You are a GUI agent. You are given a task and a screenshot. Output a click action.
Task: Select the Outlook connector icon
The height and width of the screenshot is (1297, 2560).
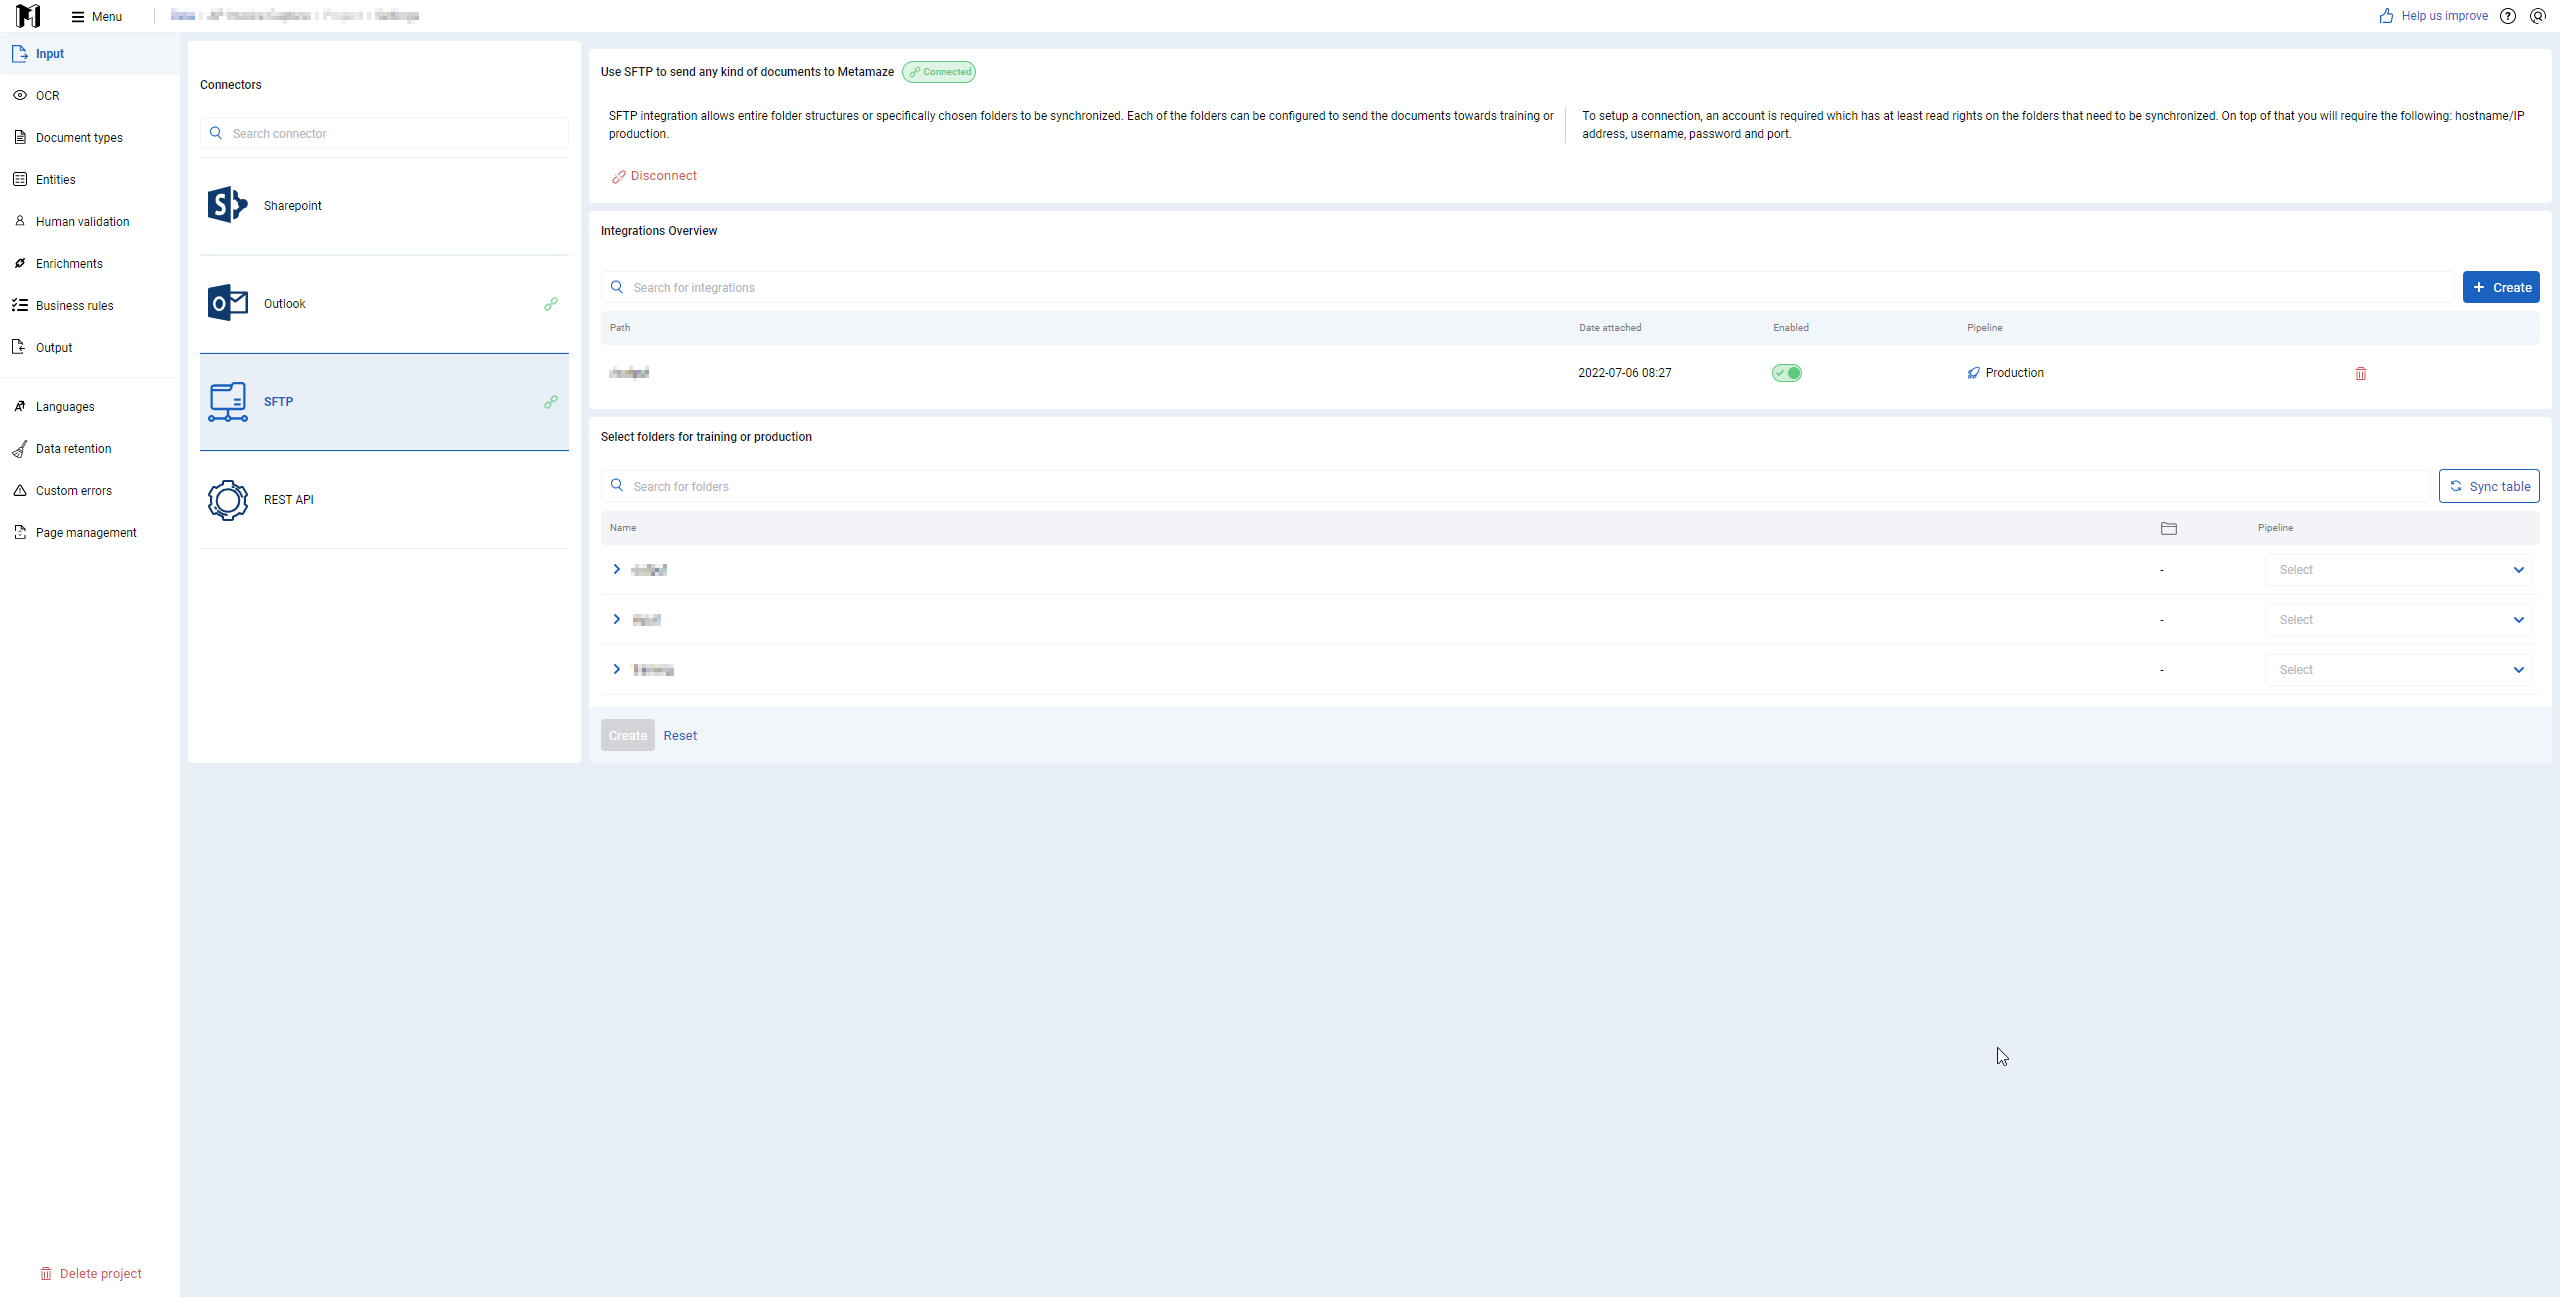pos(228,303)
